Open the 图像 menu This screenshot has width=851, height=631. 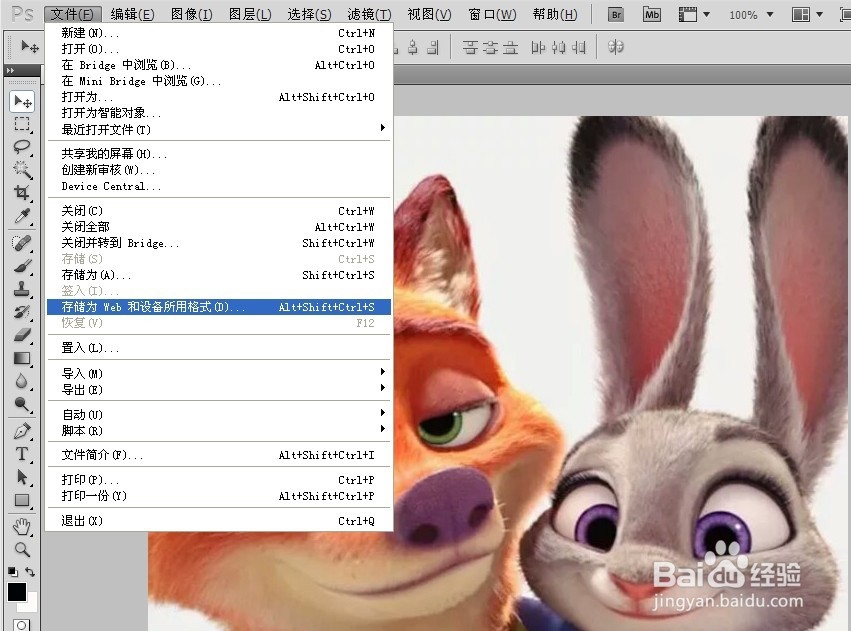(x=192, y=15)
